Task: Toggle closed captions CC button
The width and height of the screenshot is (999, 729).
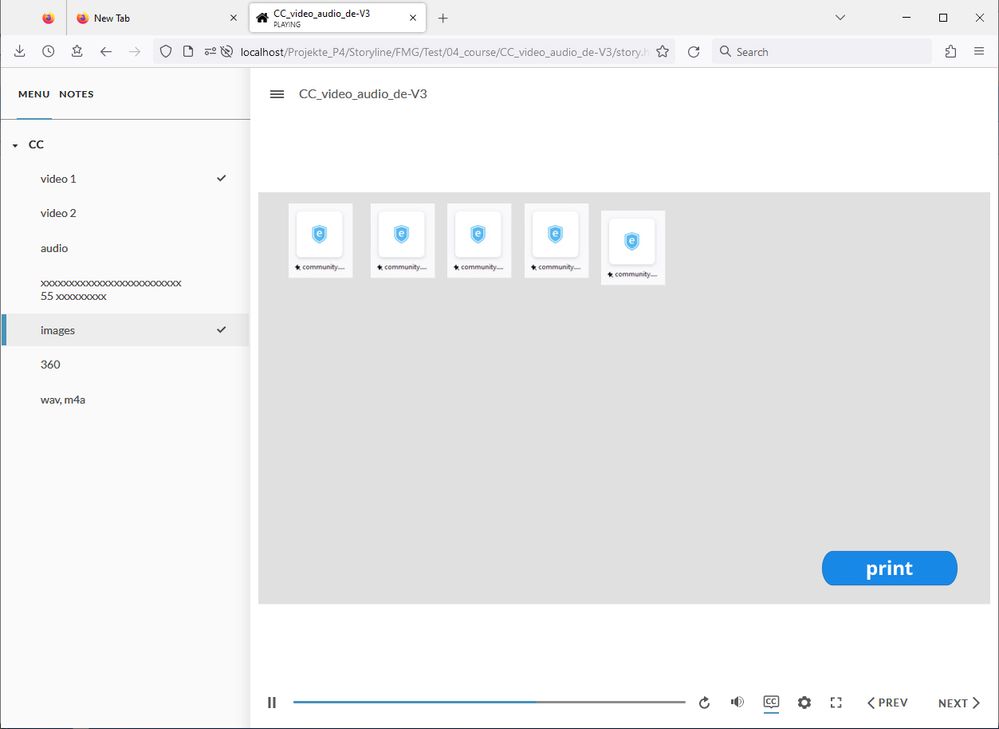Action: click(771, 702)
